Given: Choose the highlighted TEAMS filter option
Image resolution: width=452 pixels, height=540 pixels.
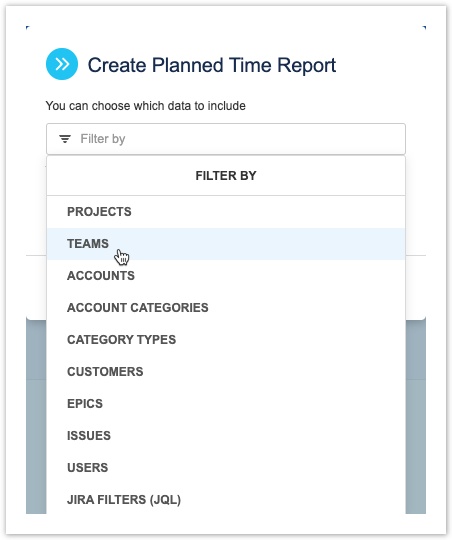Looking at the screenshot, I should tap(226, 244).
